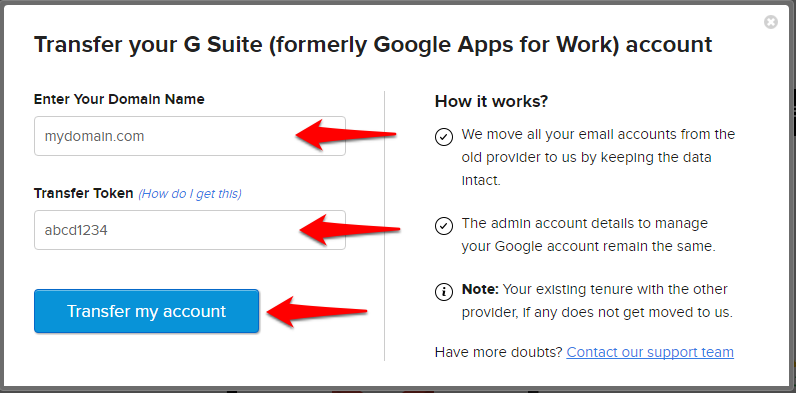796x393 pixels.
Task: Click the bold 'Note:' text
Action: (x=481, y=289)
